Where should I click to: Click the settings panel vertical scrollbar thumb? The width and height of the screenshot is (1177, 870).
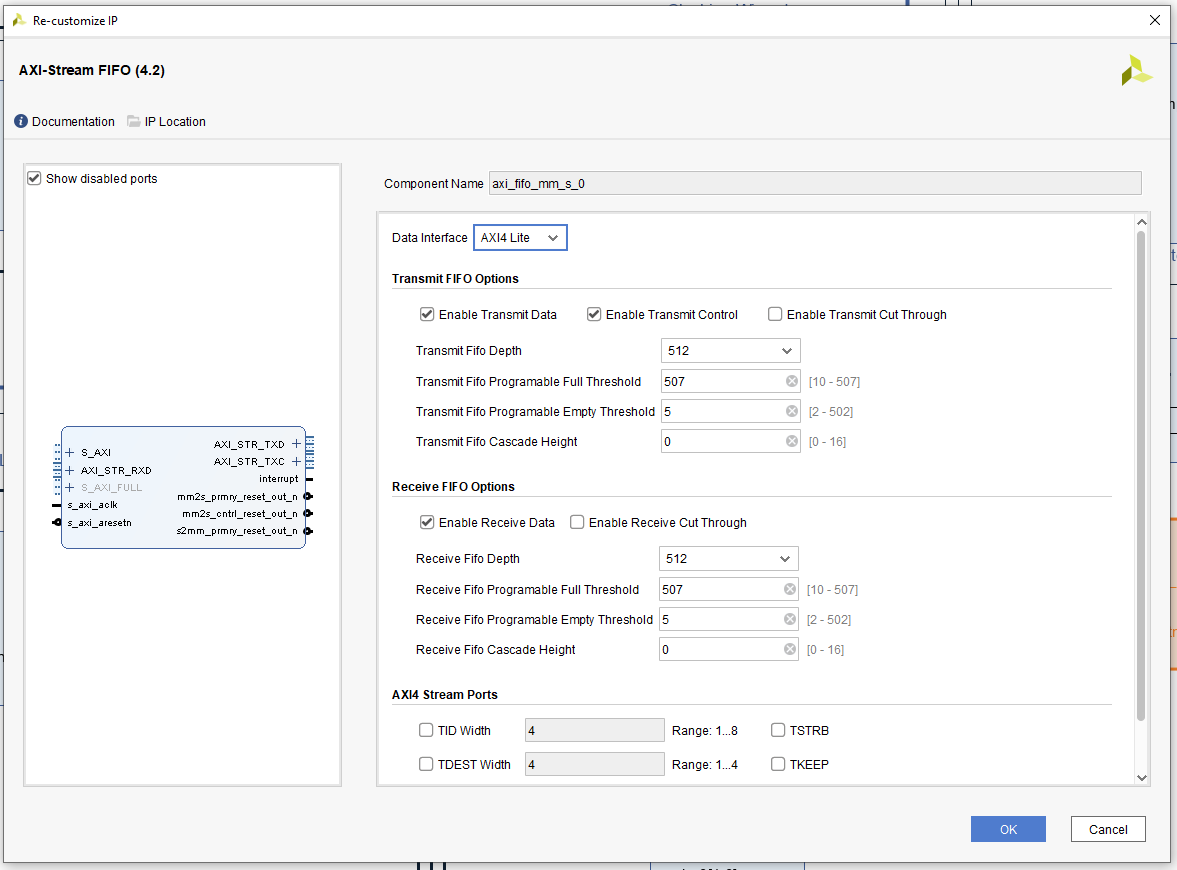tap(1141, 476)
